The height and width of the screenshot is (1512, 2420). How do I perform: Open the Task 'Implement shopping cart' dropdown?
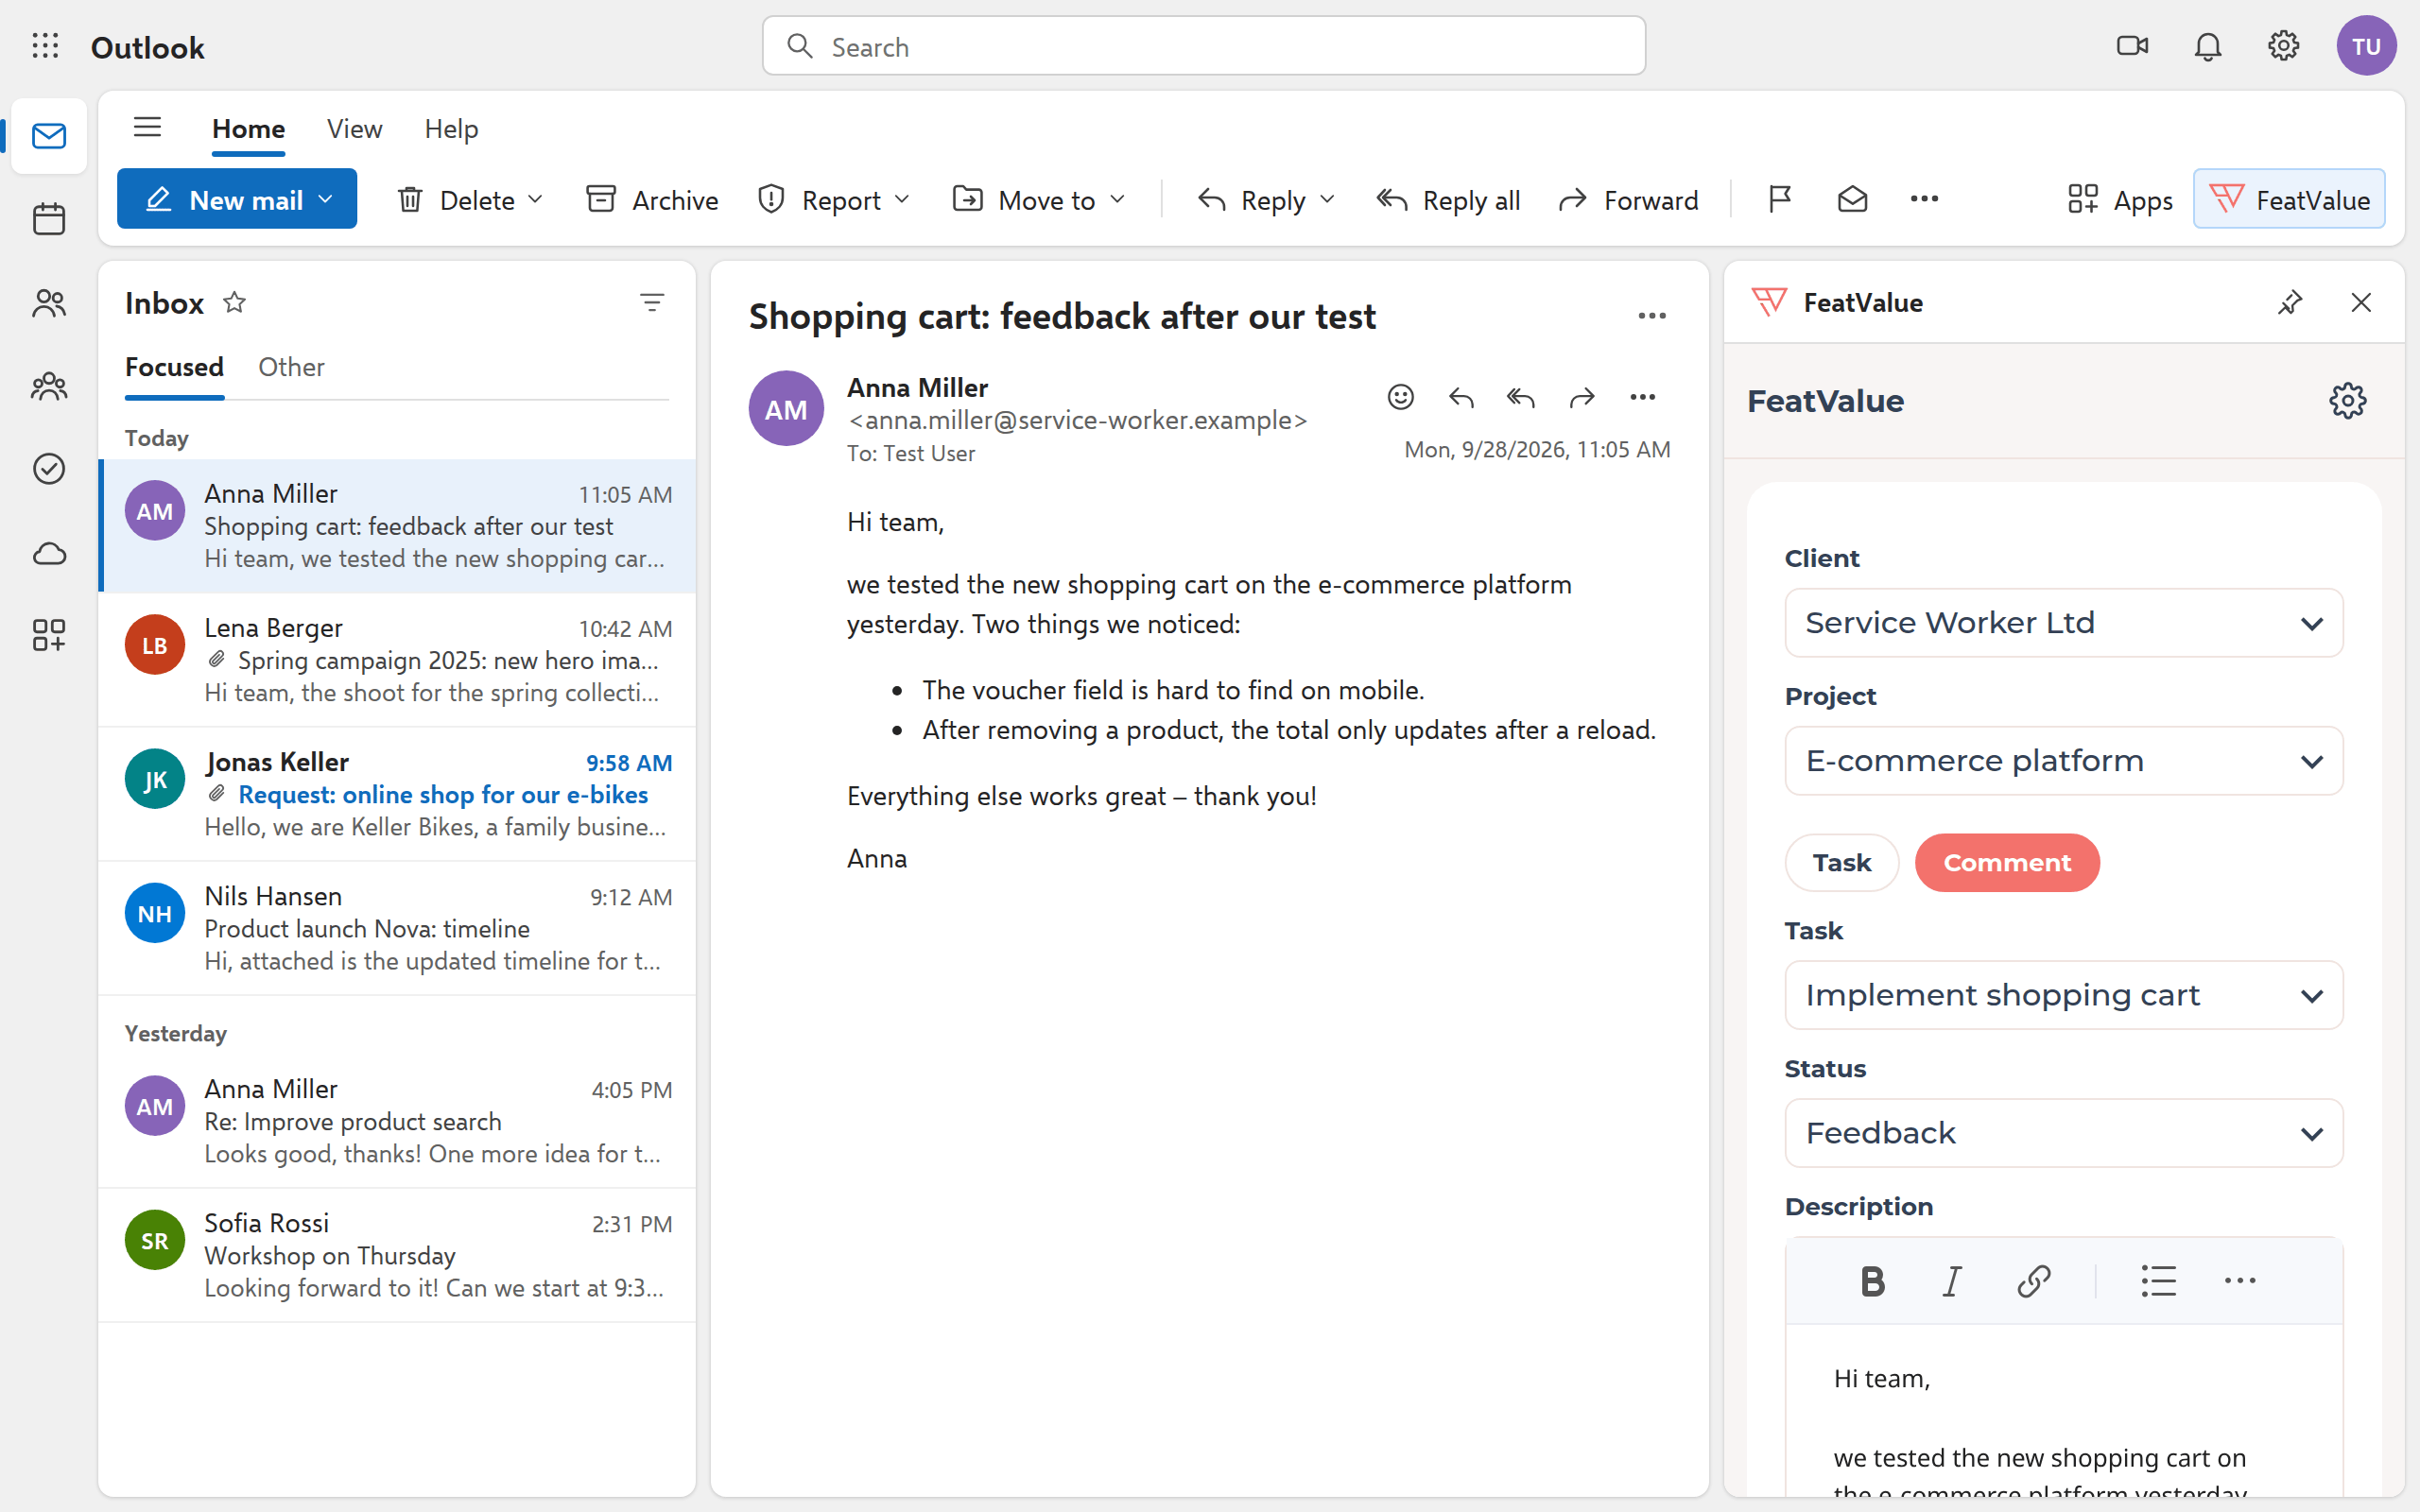click(2064, 995)
